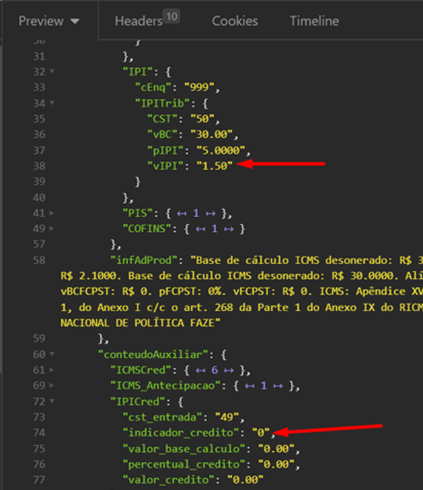Click the "cEnq" key

153,87
